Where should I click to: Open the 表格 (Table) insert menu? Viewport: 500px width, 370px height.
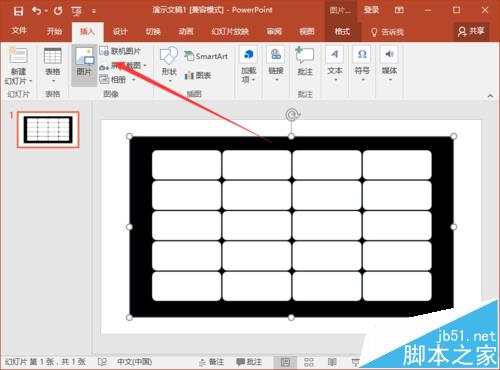53,65
